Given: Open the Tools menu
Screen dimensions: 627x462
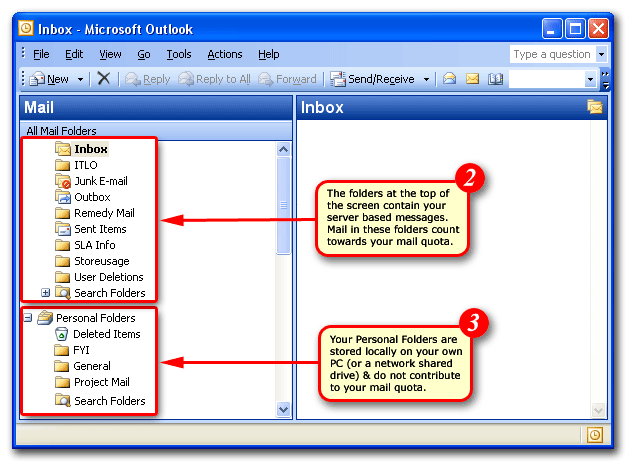Looking at the screenshot, I should 179,54.
